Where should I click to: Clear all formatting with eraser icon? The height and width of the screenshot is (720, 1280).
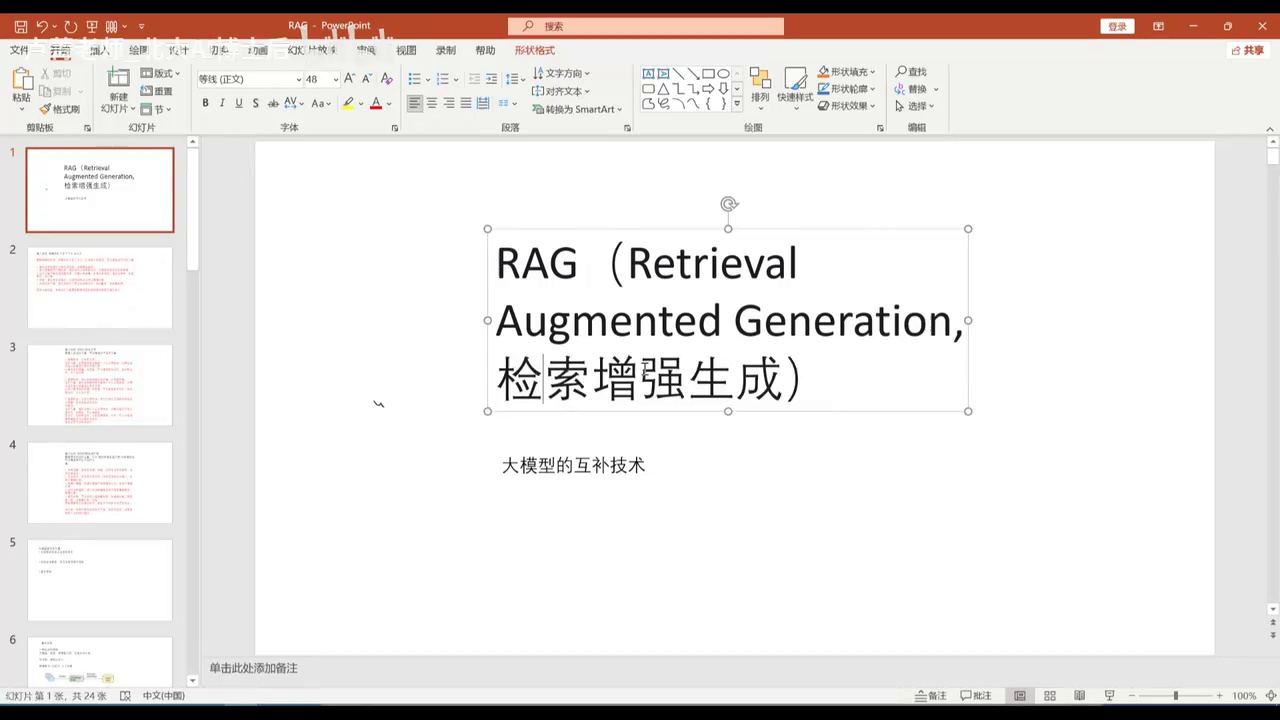tap(387, 79)
